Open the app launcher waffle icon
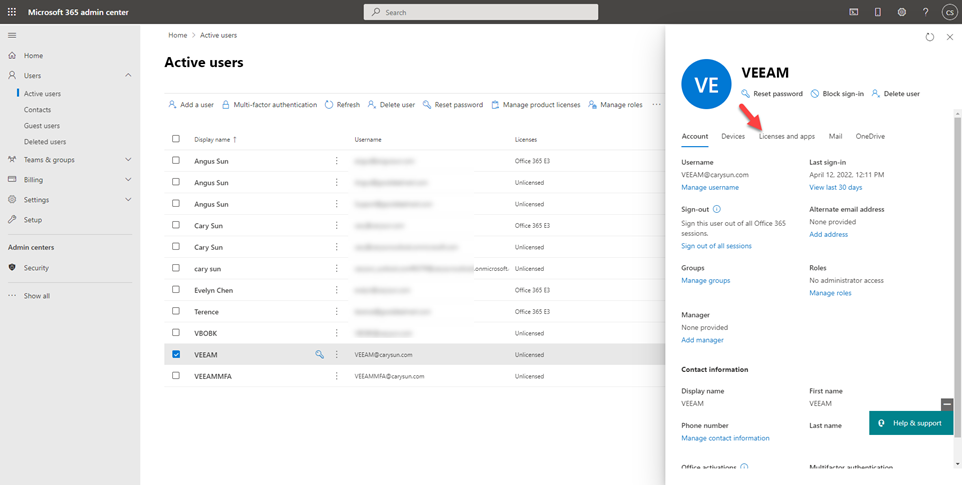The image size is (962, 485). 12,12
